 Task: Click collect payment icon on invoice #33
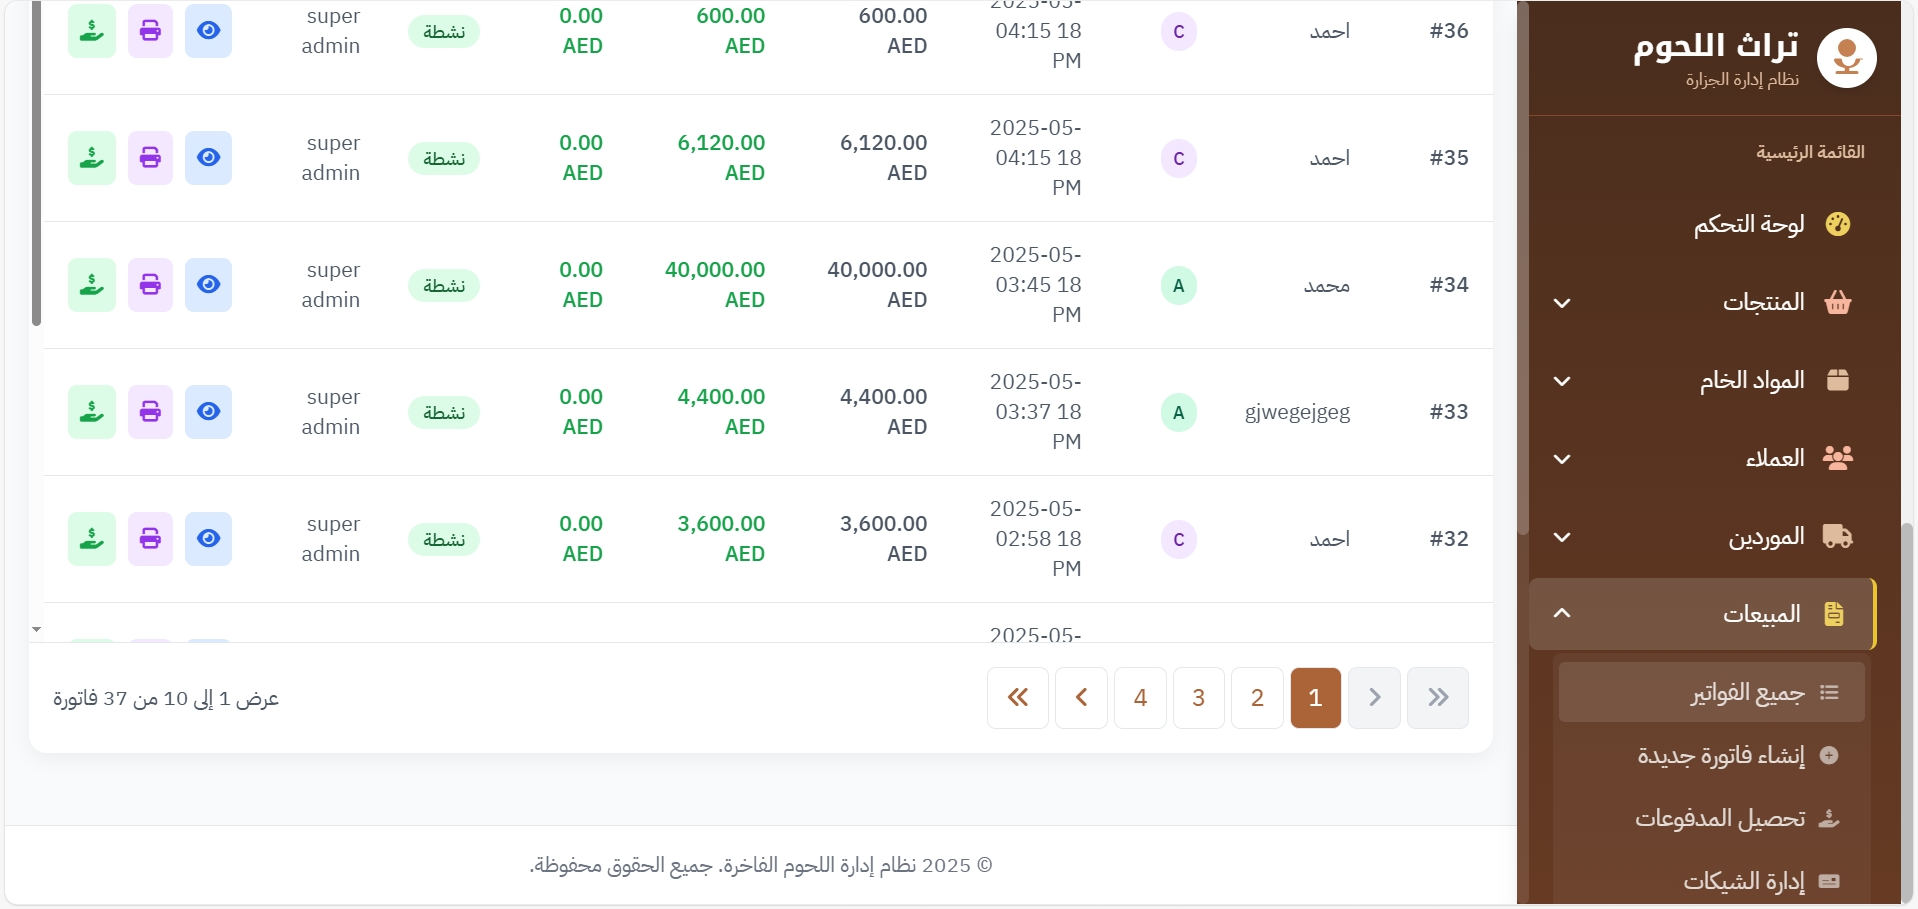coord(92,412)
